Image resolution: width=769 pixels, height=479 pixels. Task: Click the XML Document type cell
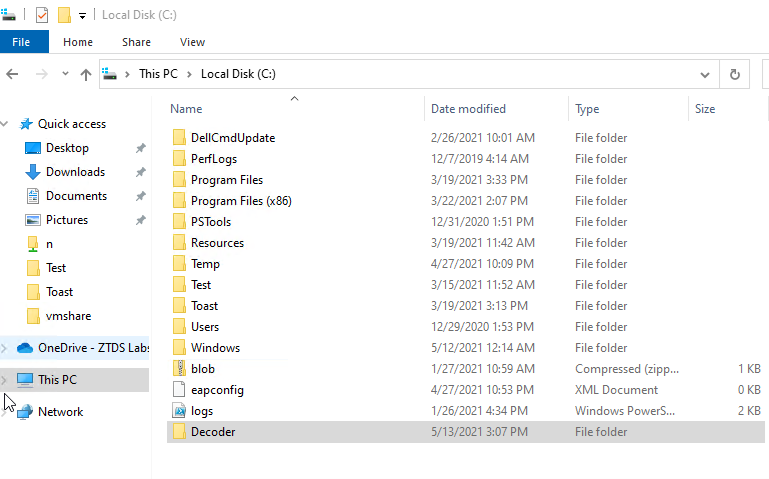[616, 390]
